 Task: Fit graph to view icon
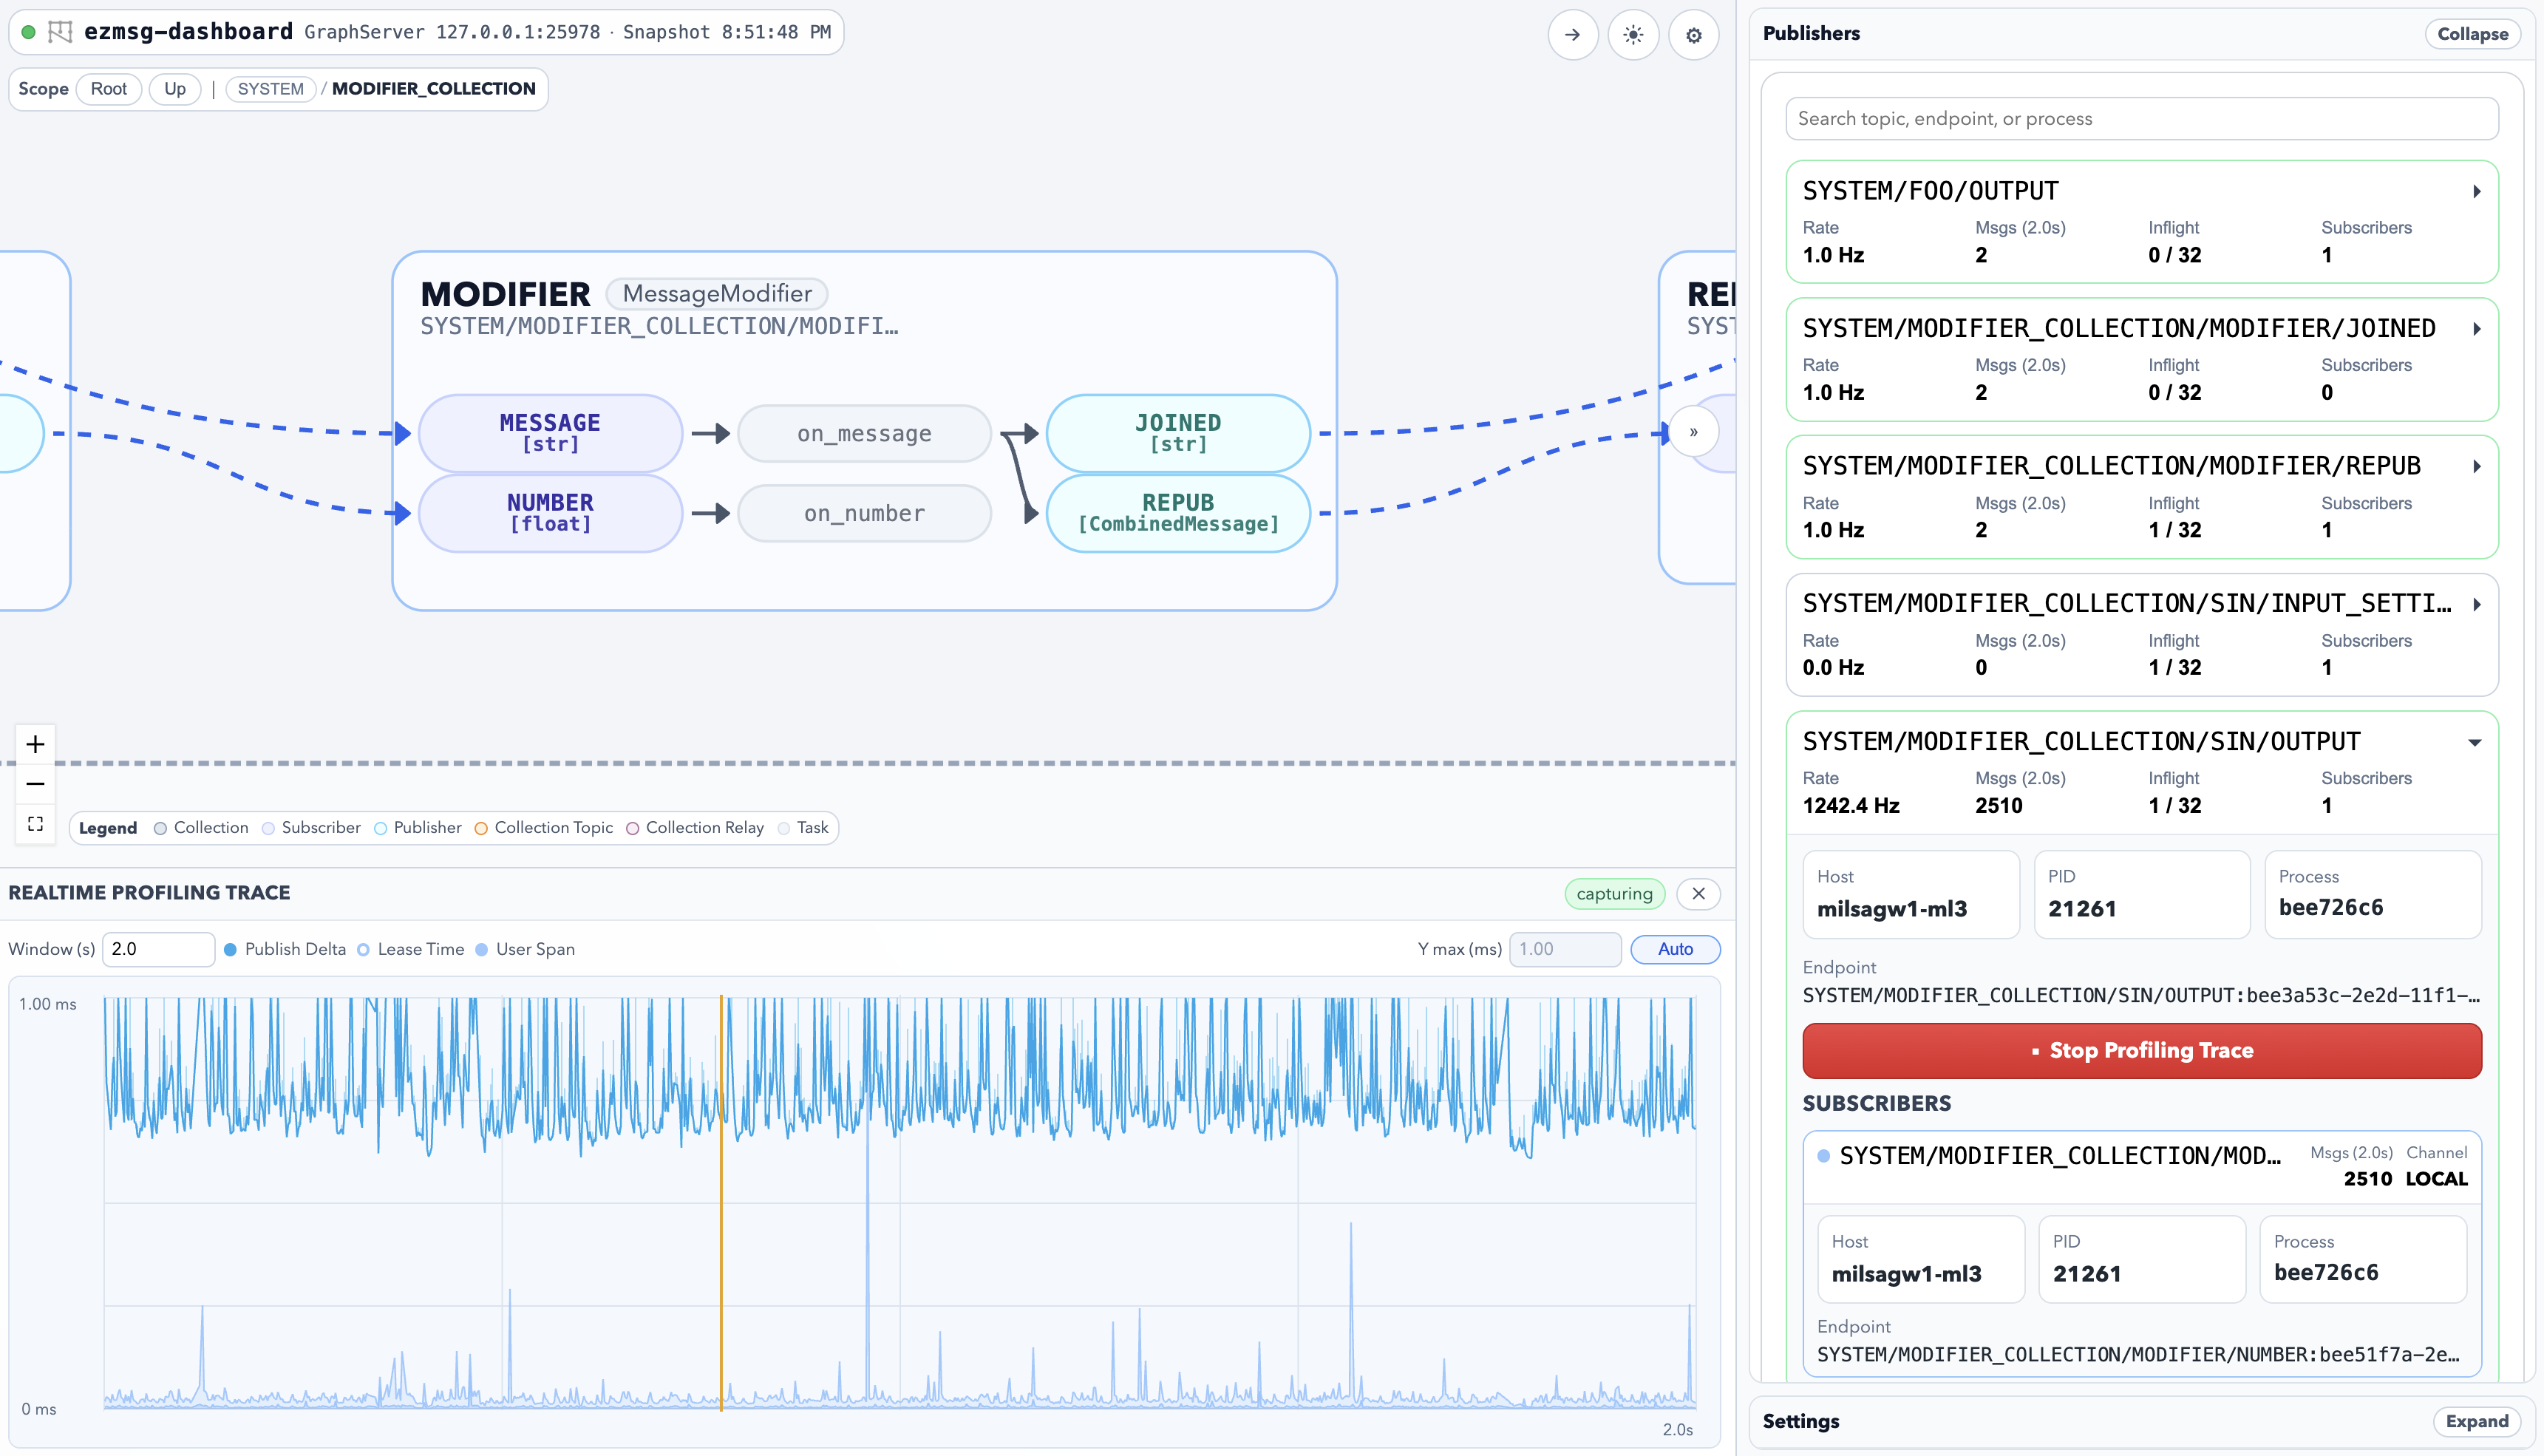(35, 824)
